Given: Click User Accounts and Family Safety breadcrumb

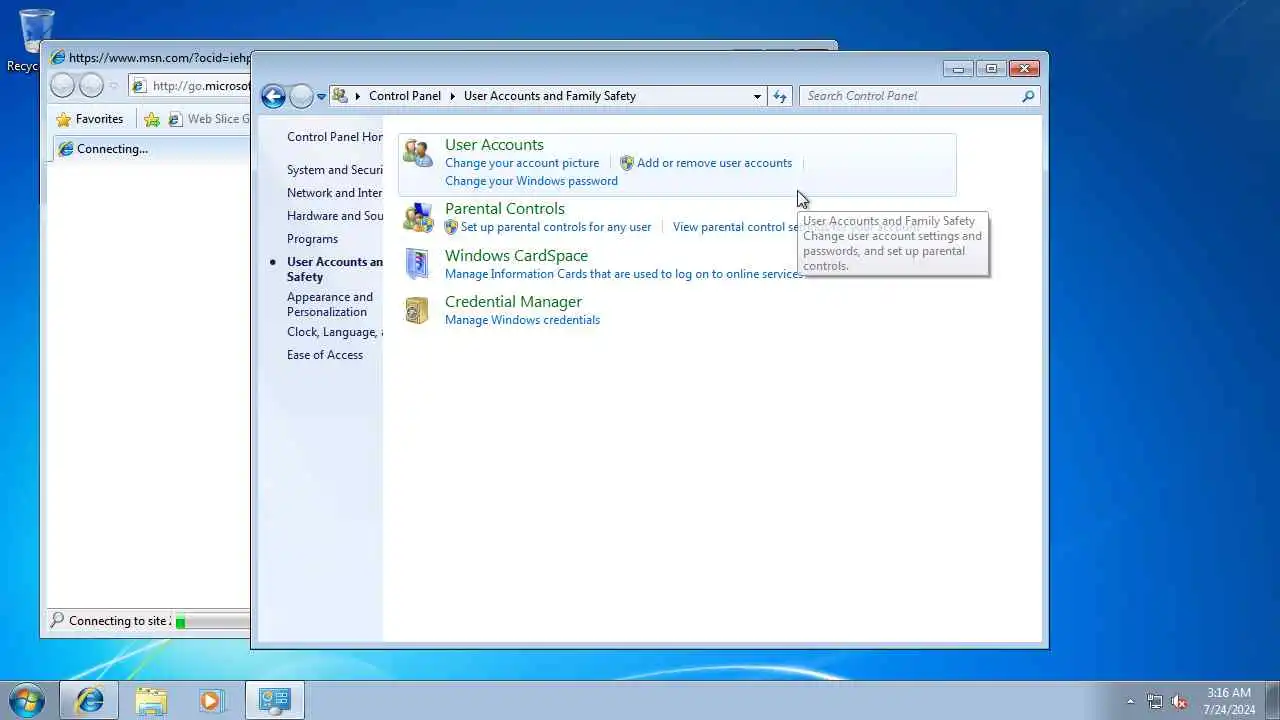Looking at the screenshot, I should point(550,96).
